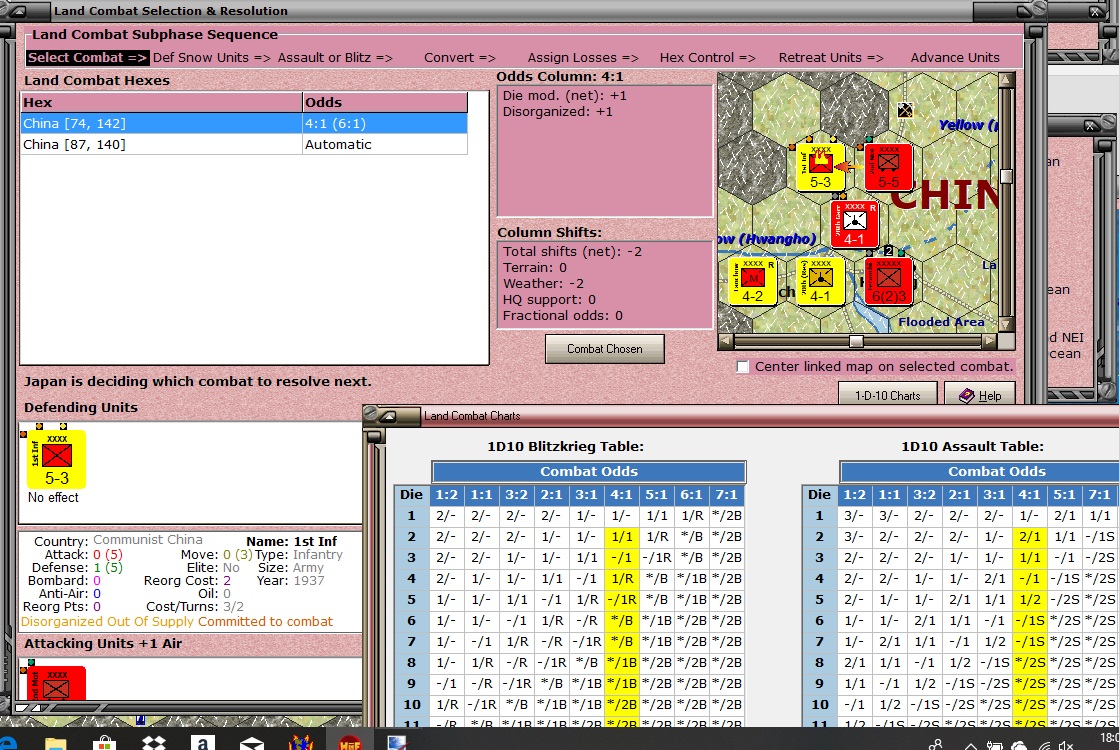Open the People icon in the taskbar
1119x750 pixels.
pyautogui.click(x=935, y=745)
